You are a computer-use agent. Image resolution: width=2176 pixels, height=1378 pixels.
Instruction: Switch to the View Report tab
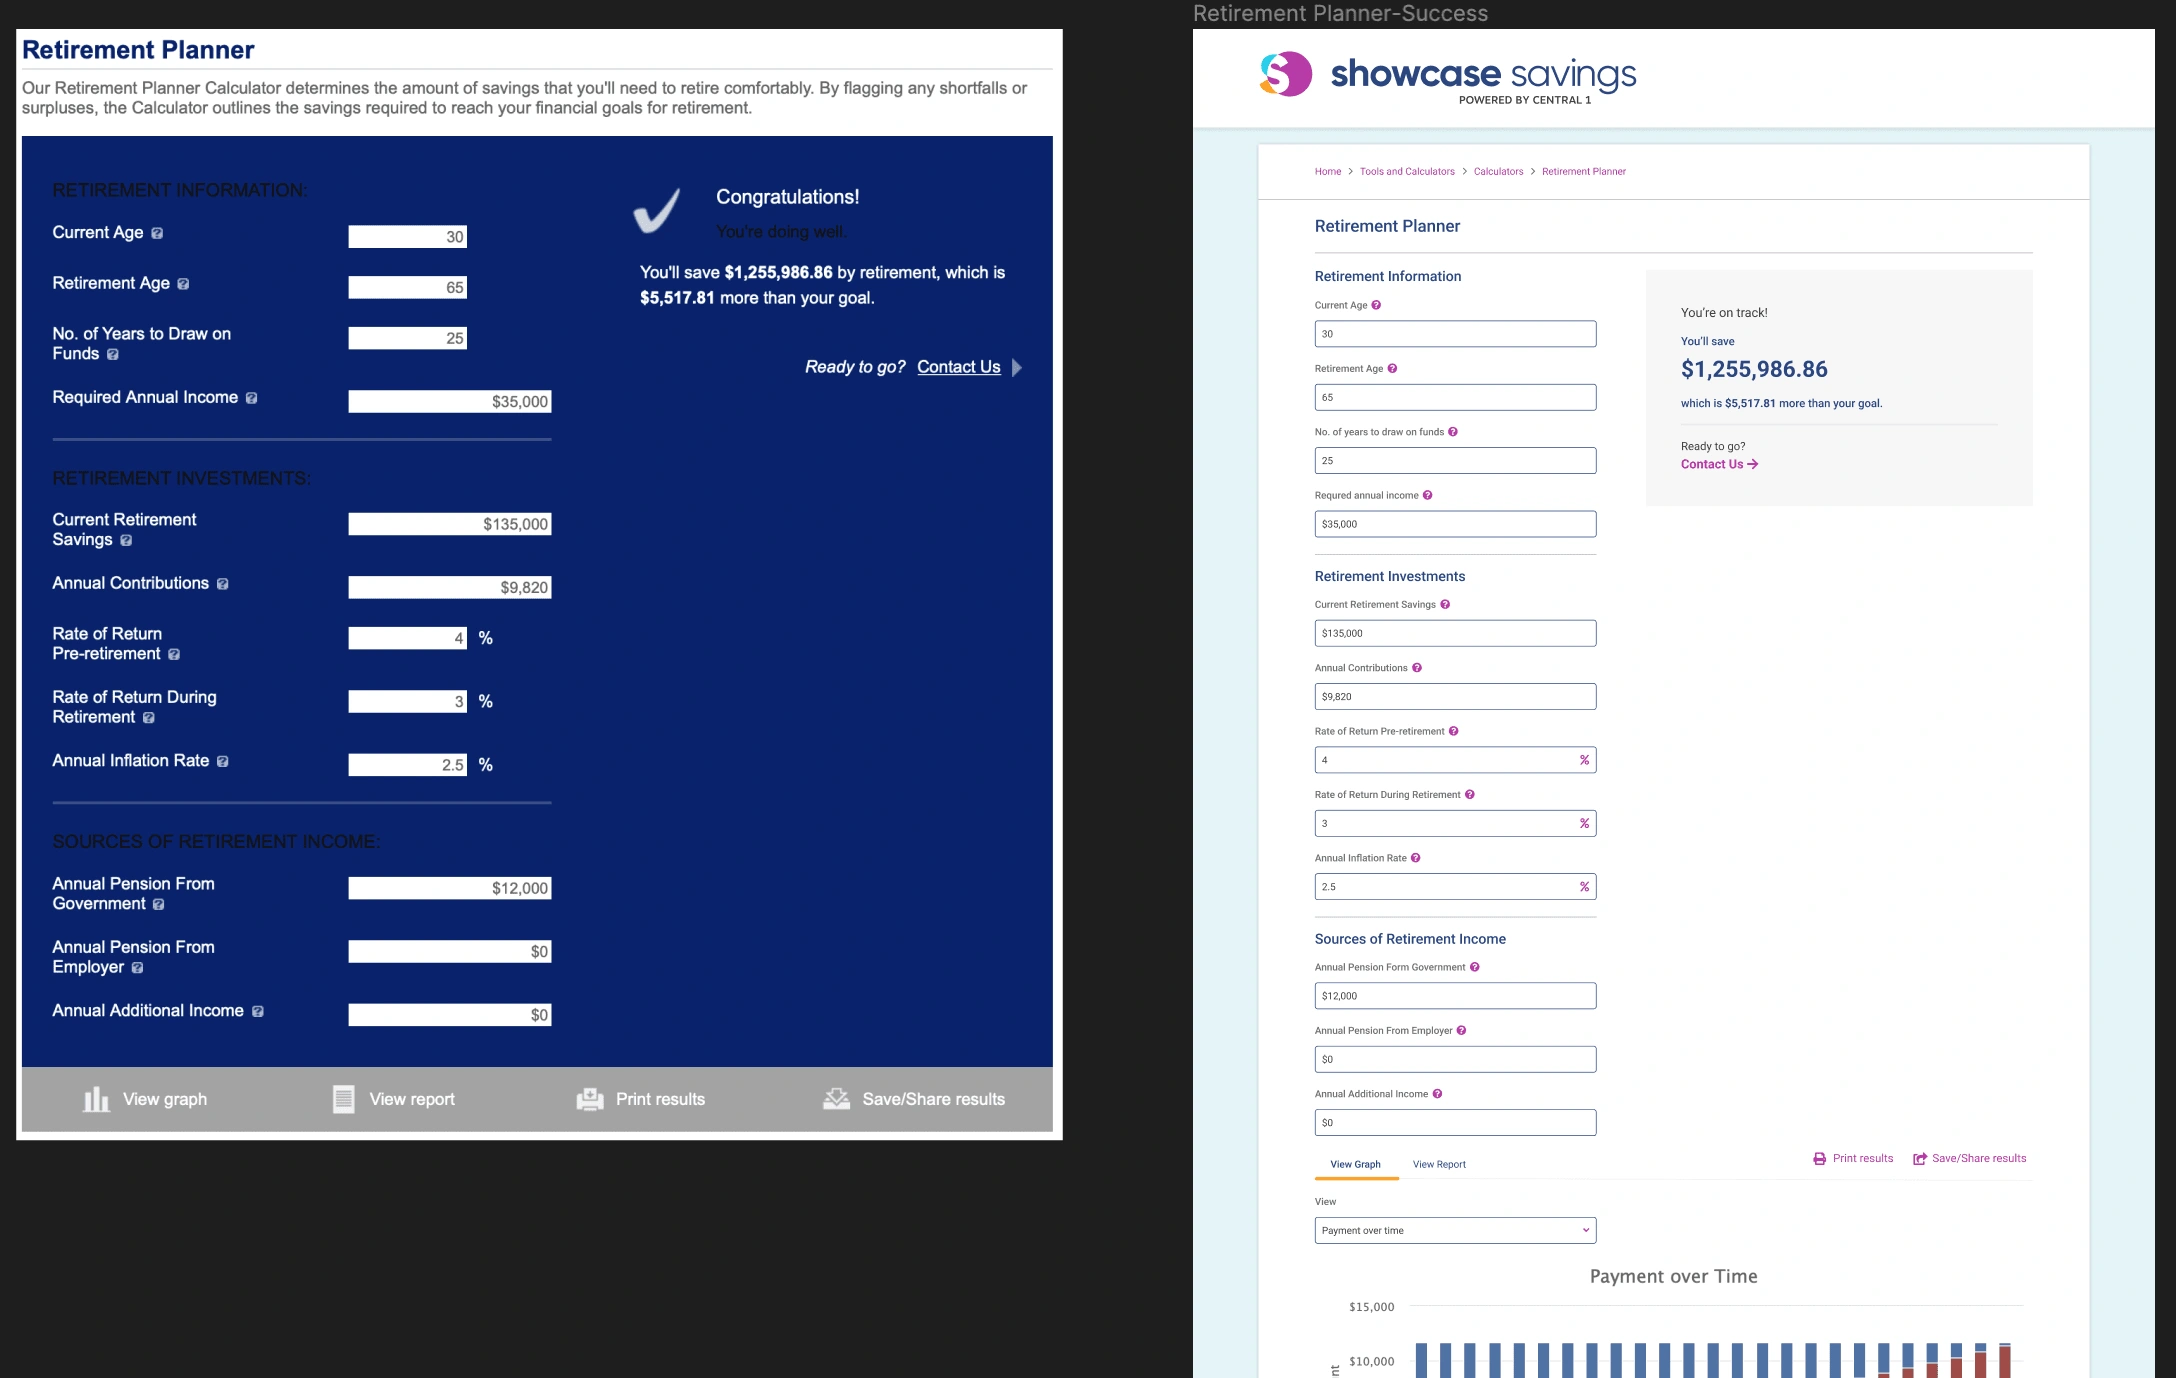point(1439,1164)
